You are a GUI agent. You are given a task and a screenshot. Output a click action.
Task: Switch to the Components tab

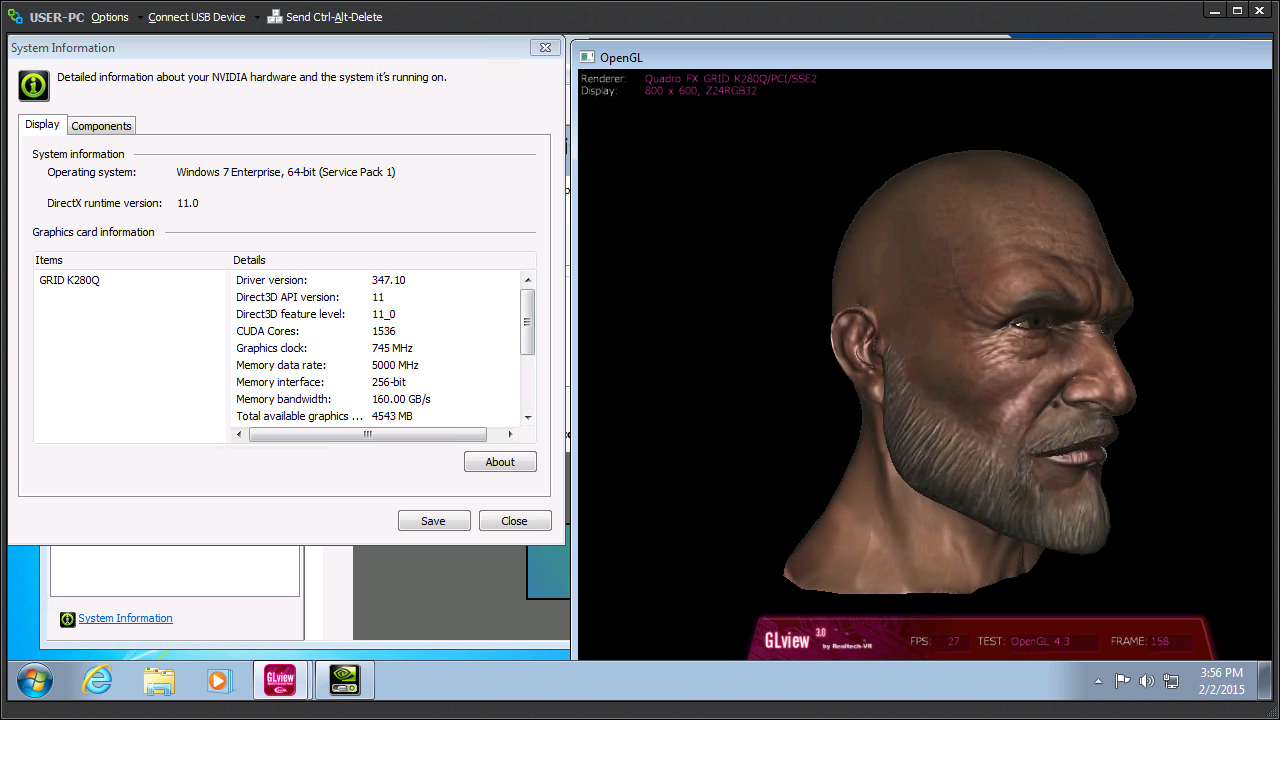pos(101,126)
